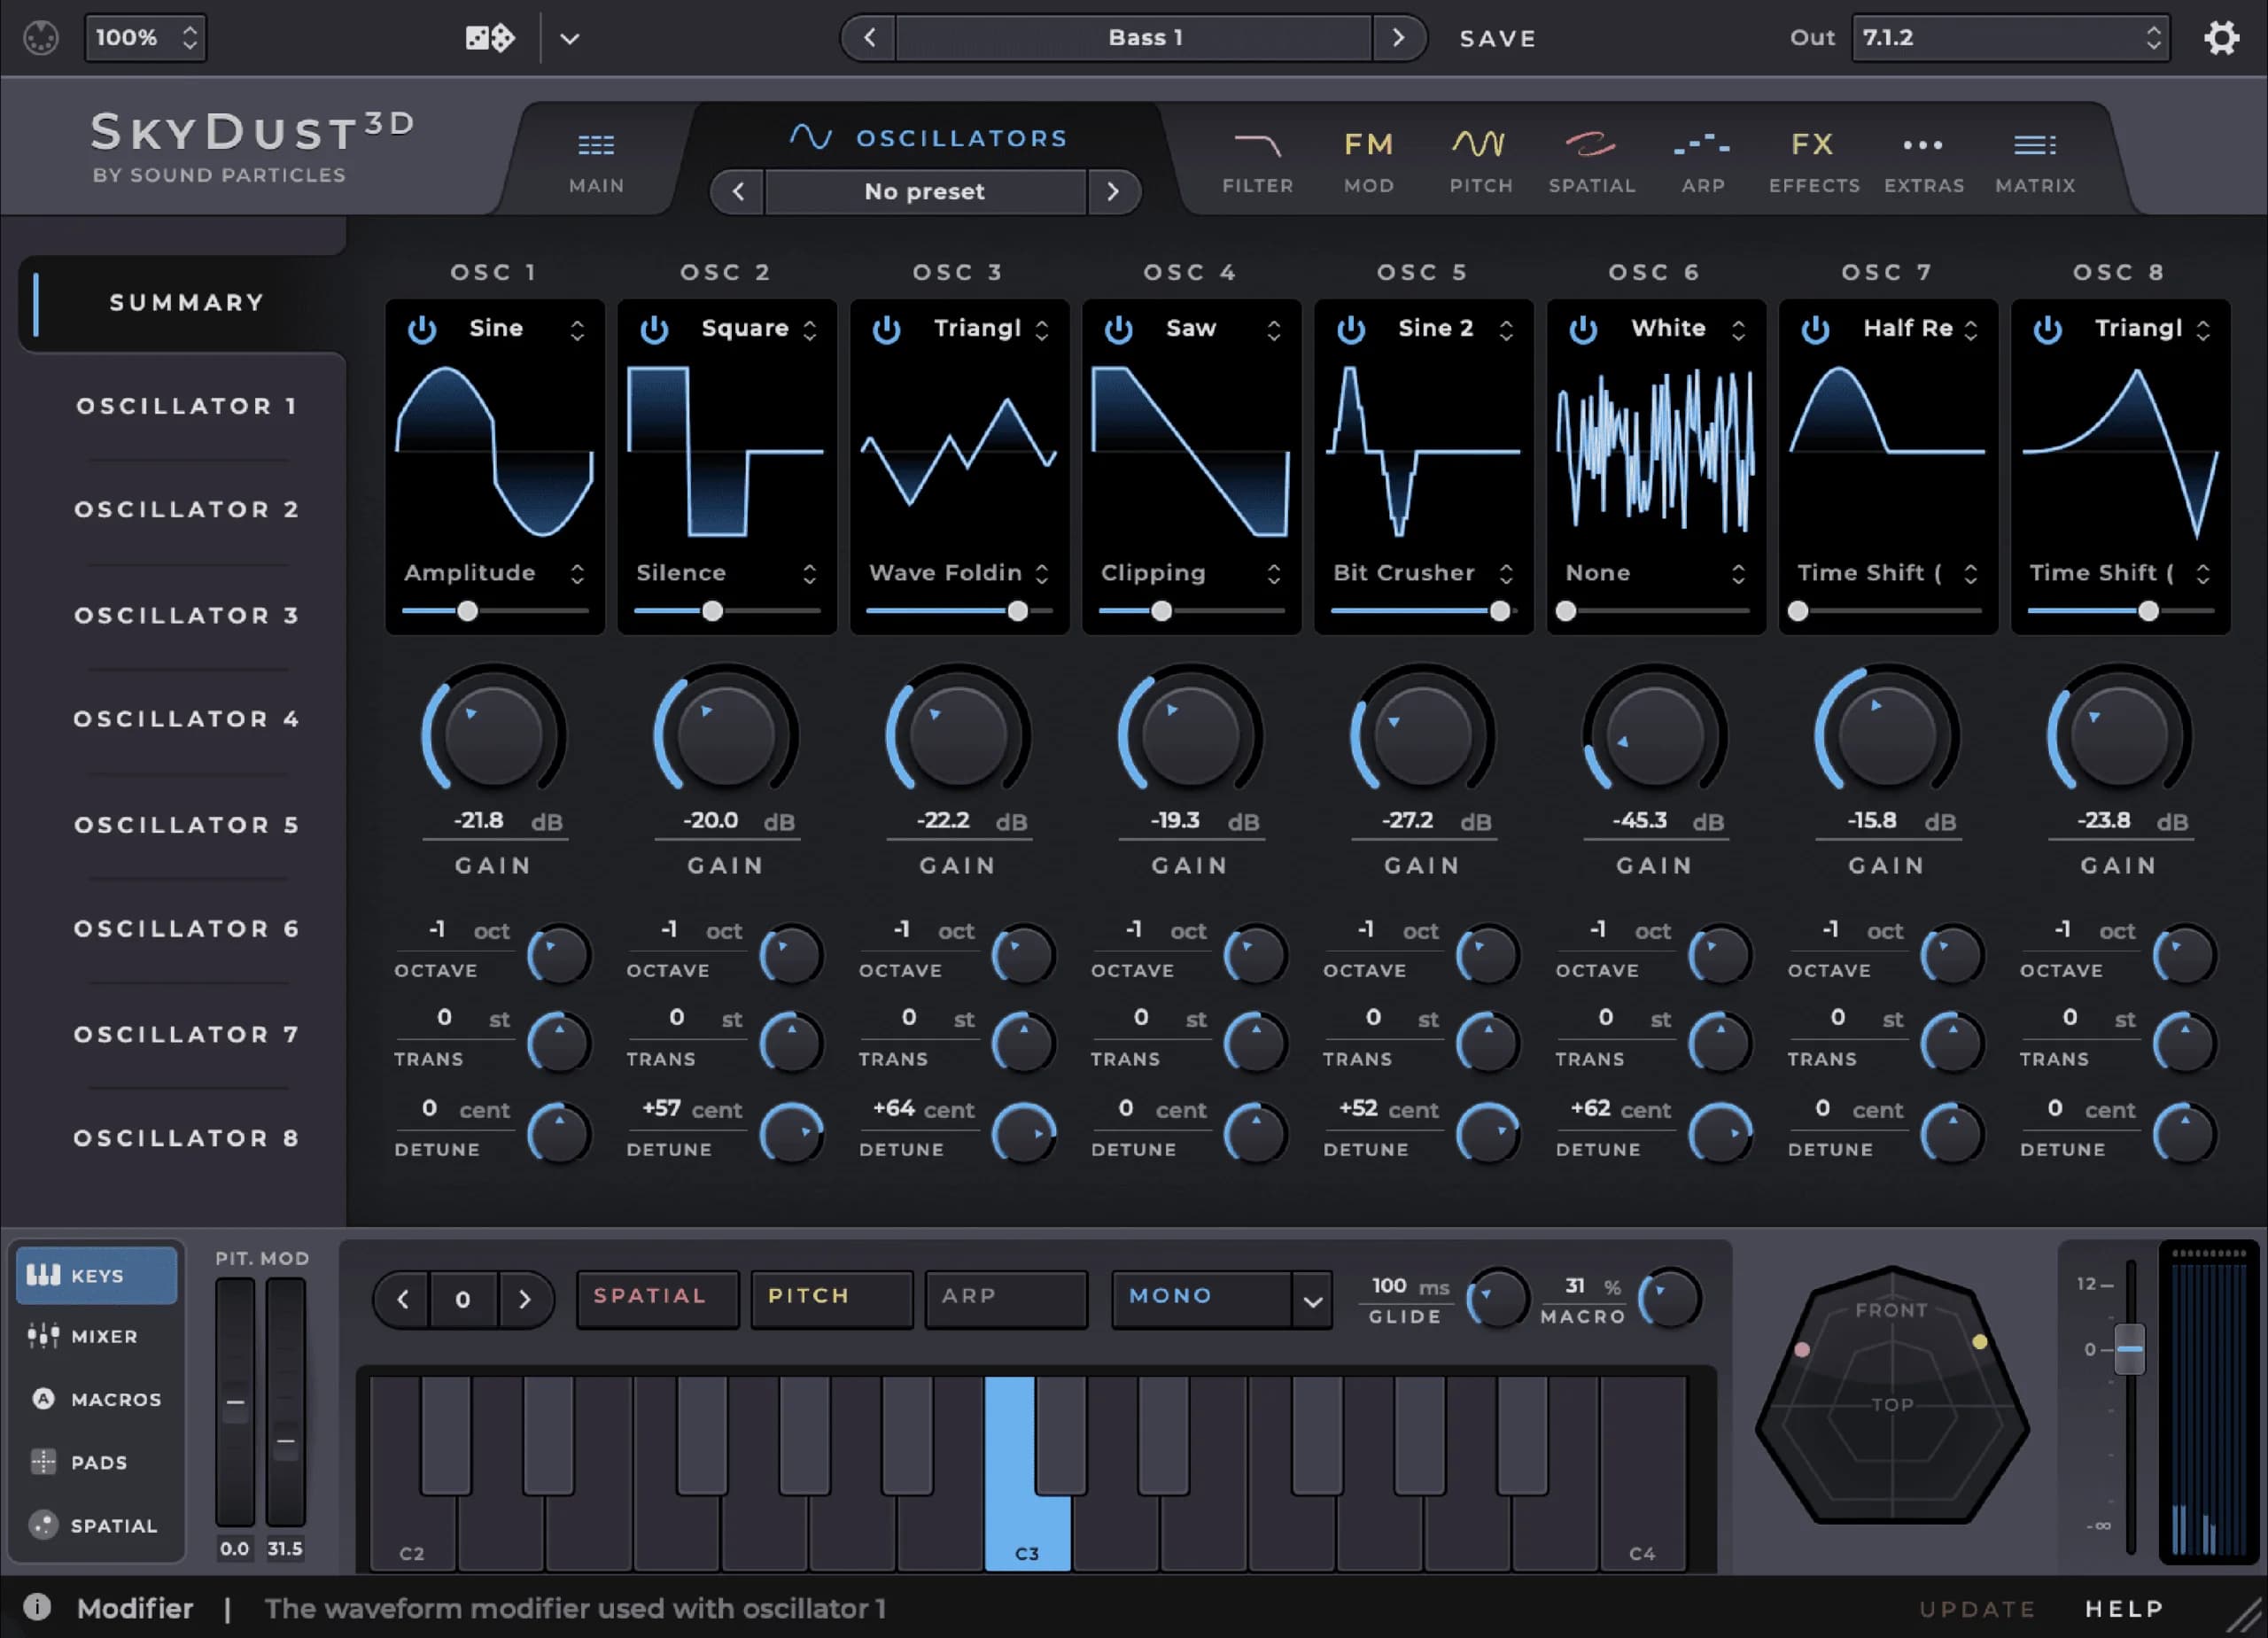Click the MIDI connector icon top-left
The width and height of the screenshot is (2268, 1638).
pos(41,38)
